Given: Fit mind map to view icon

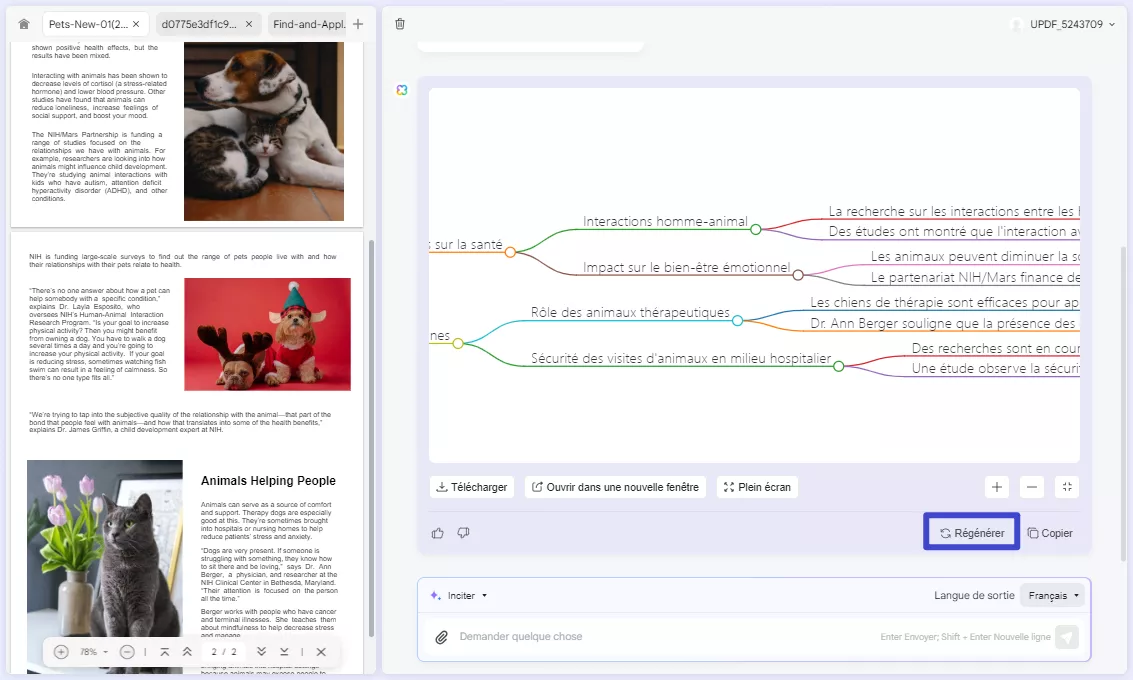Looking at the screenshot, I should click(x=1067, y=487).
